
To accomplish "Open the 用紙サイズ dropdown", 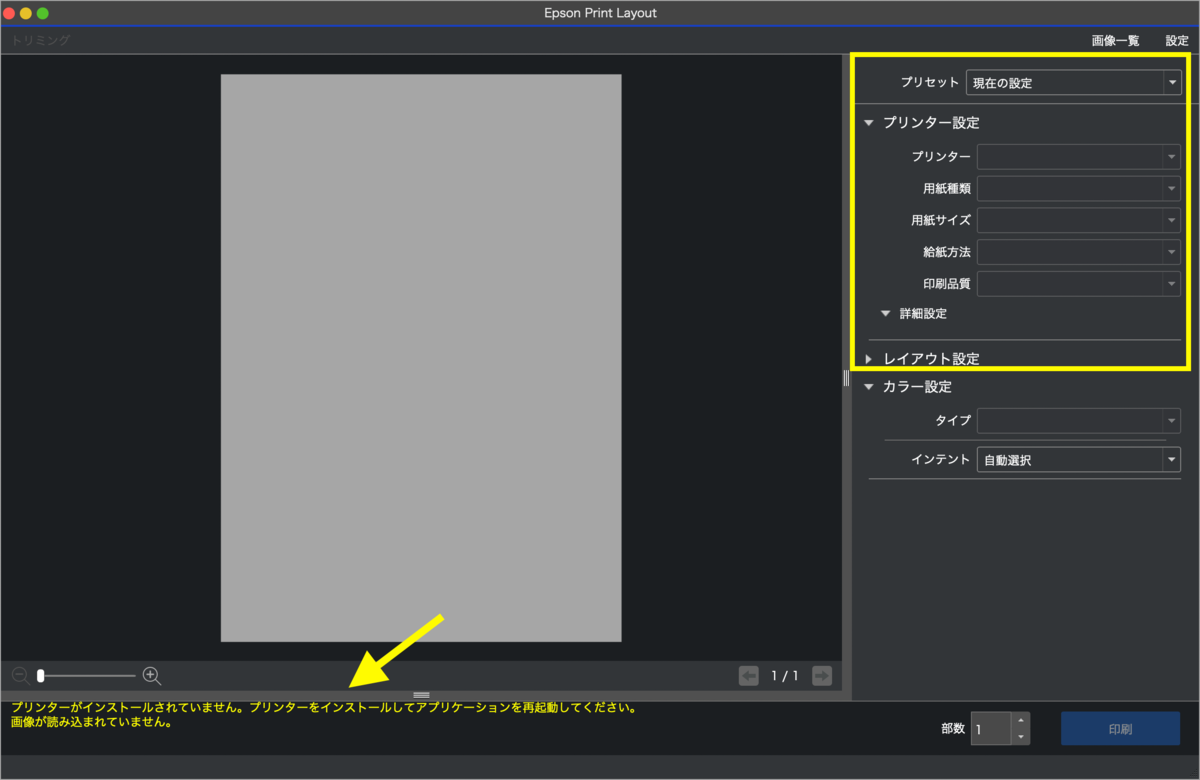I will click(x=1079, y=221).
